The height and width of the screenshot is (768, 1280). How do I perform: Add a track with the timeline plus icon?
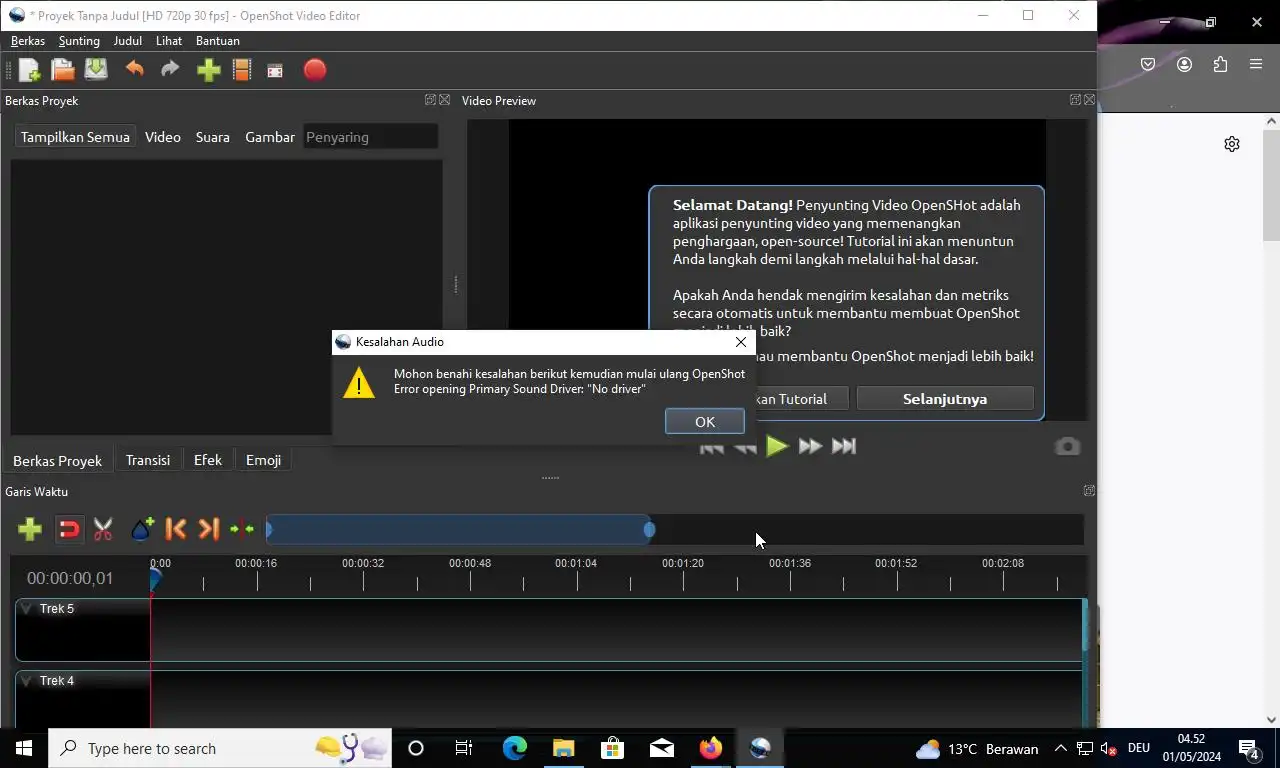(30, 529)
